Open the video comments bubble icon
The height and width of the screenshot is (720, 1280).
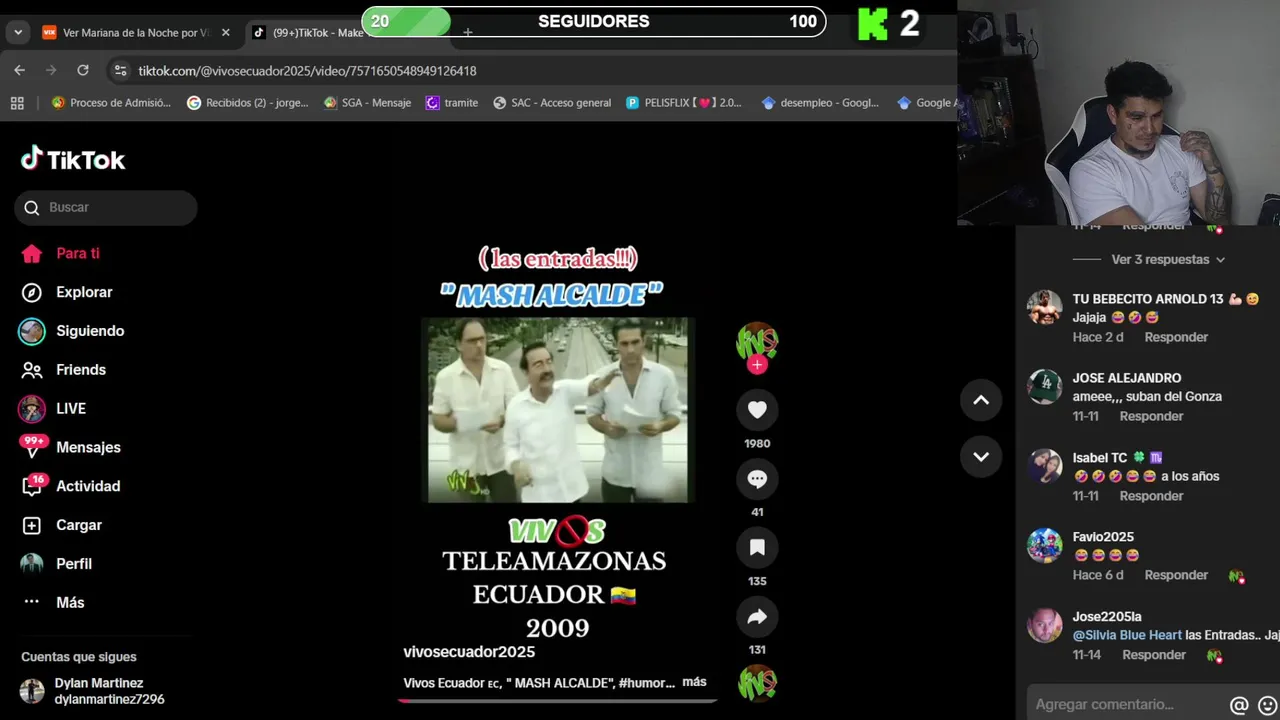coord(757,478)
